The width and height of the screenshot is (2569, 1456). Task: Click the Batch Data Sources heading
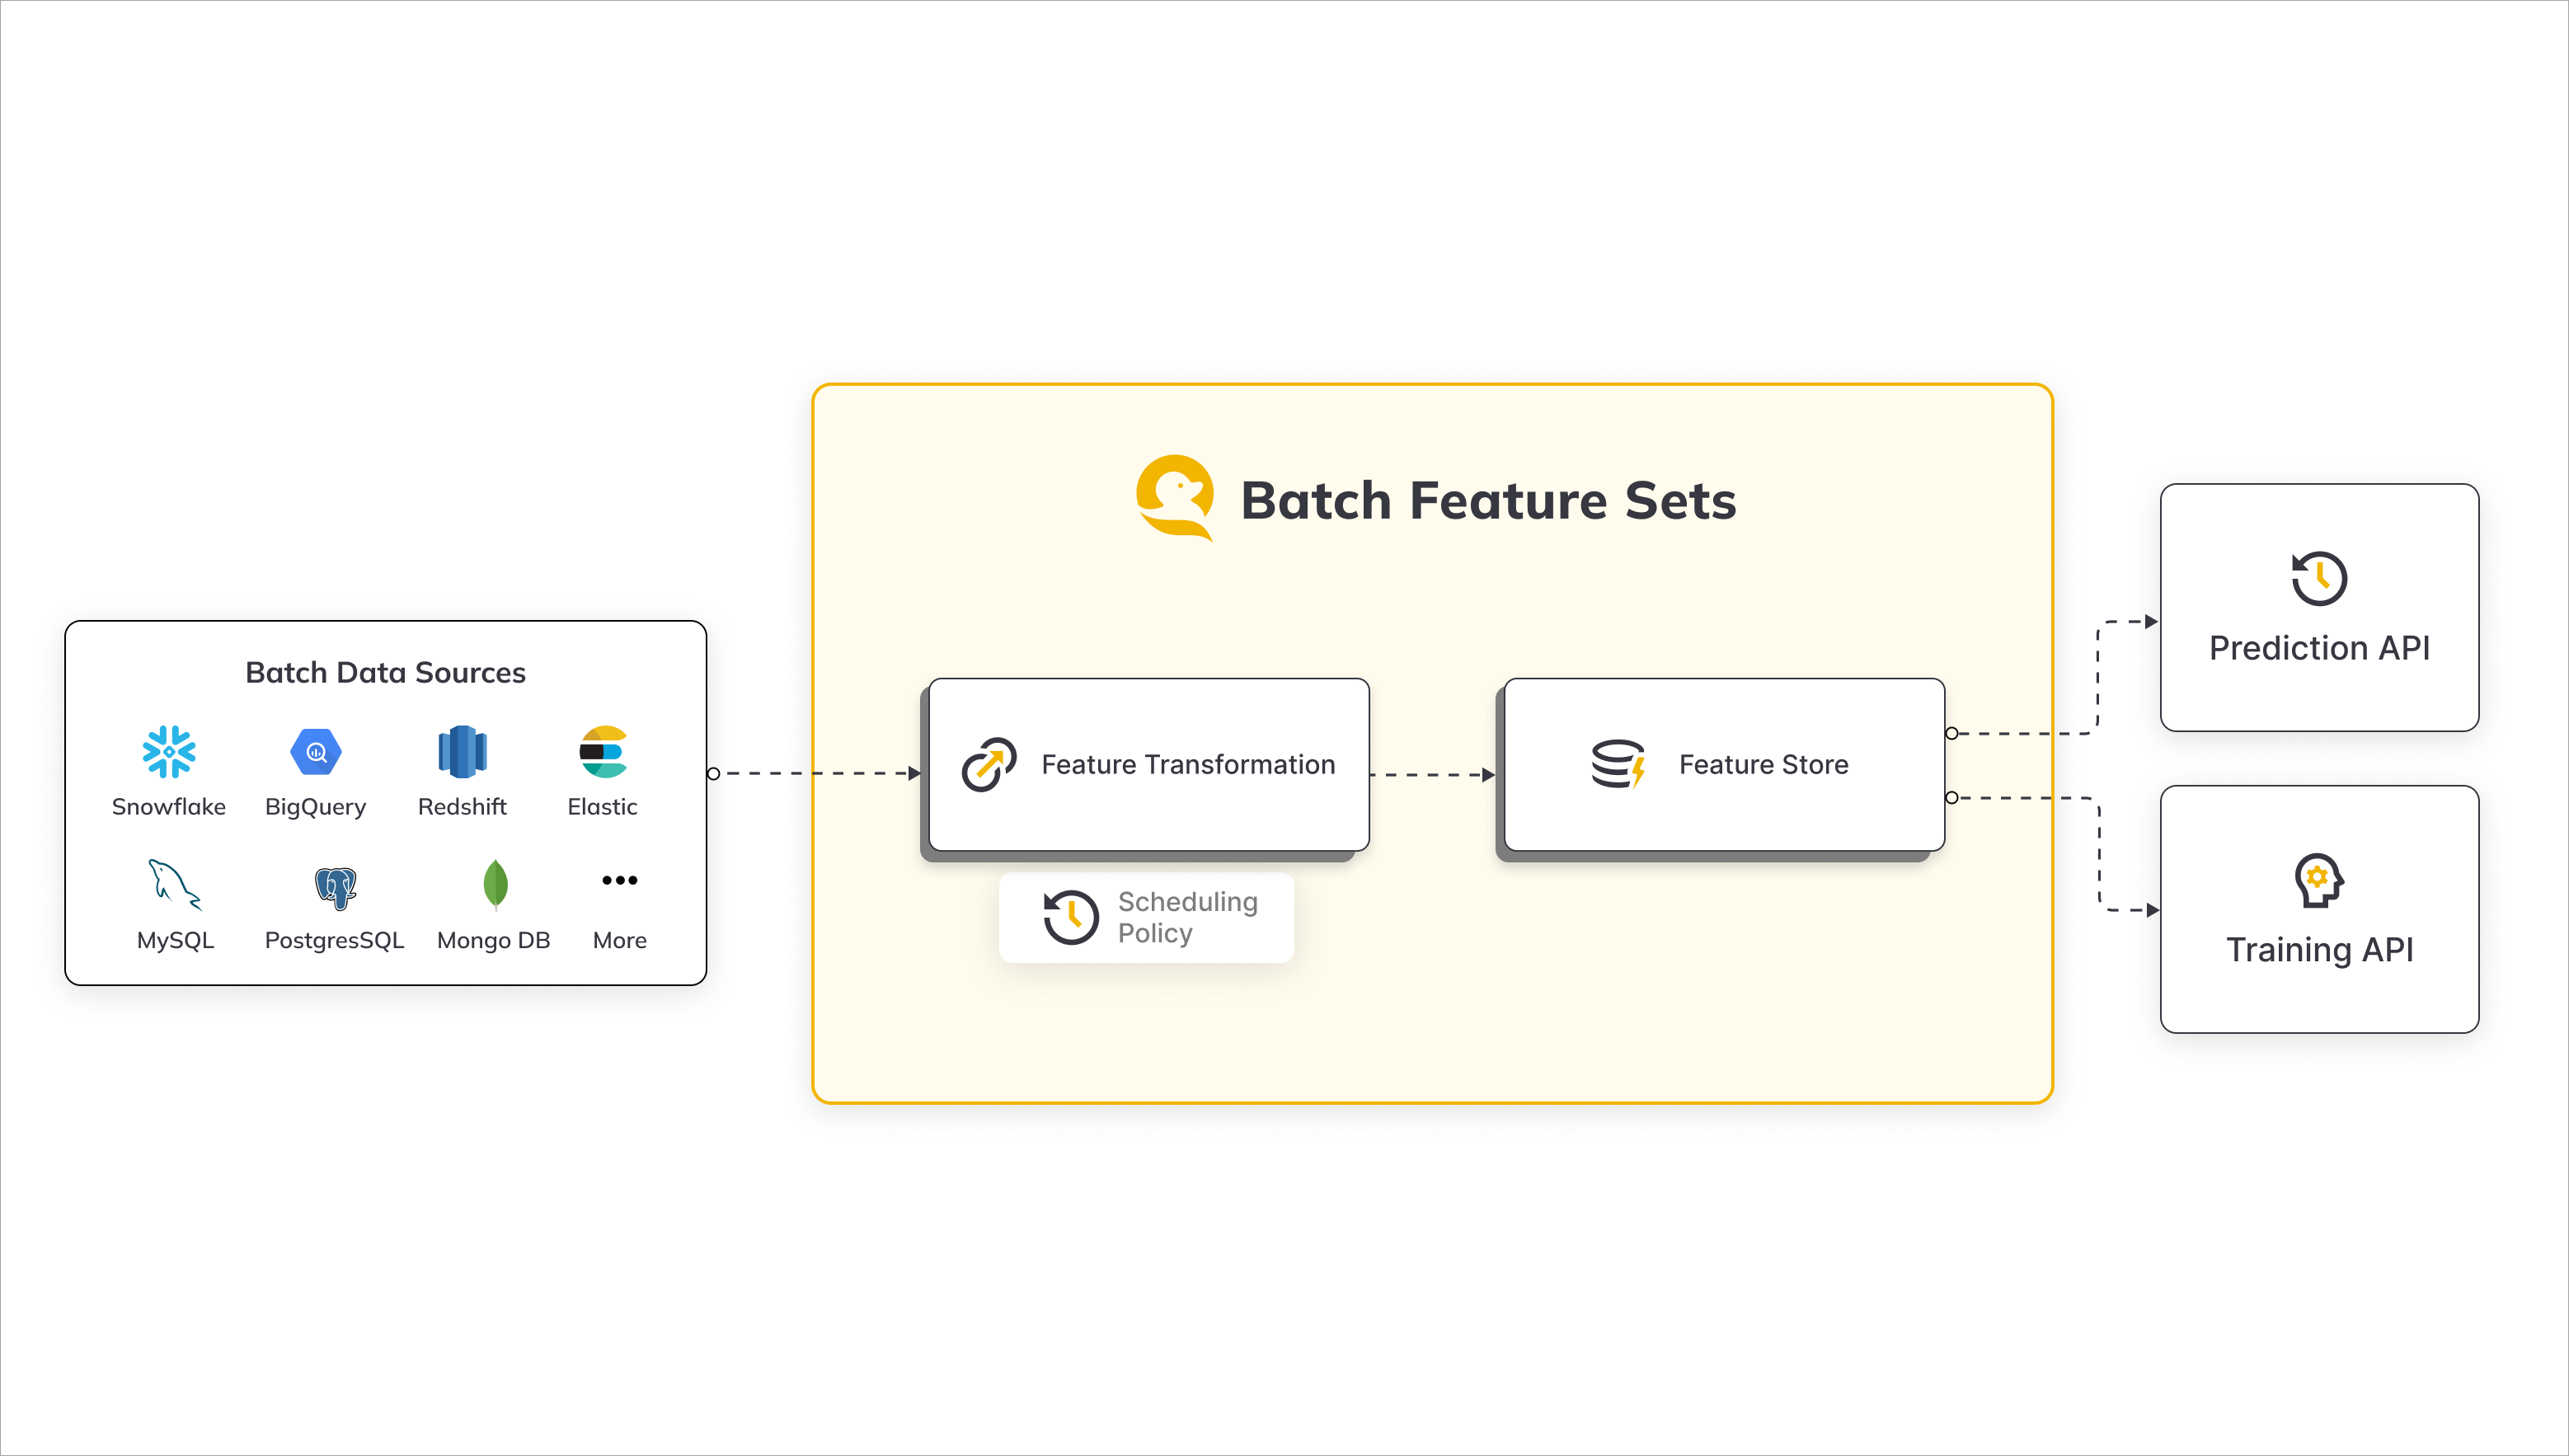click(385, 673)
